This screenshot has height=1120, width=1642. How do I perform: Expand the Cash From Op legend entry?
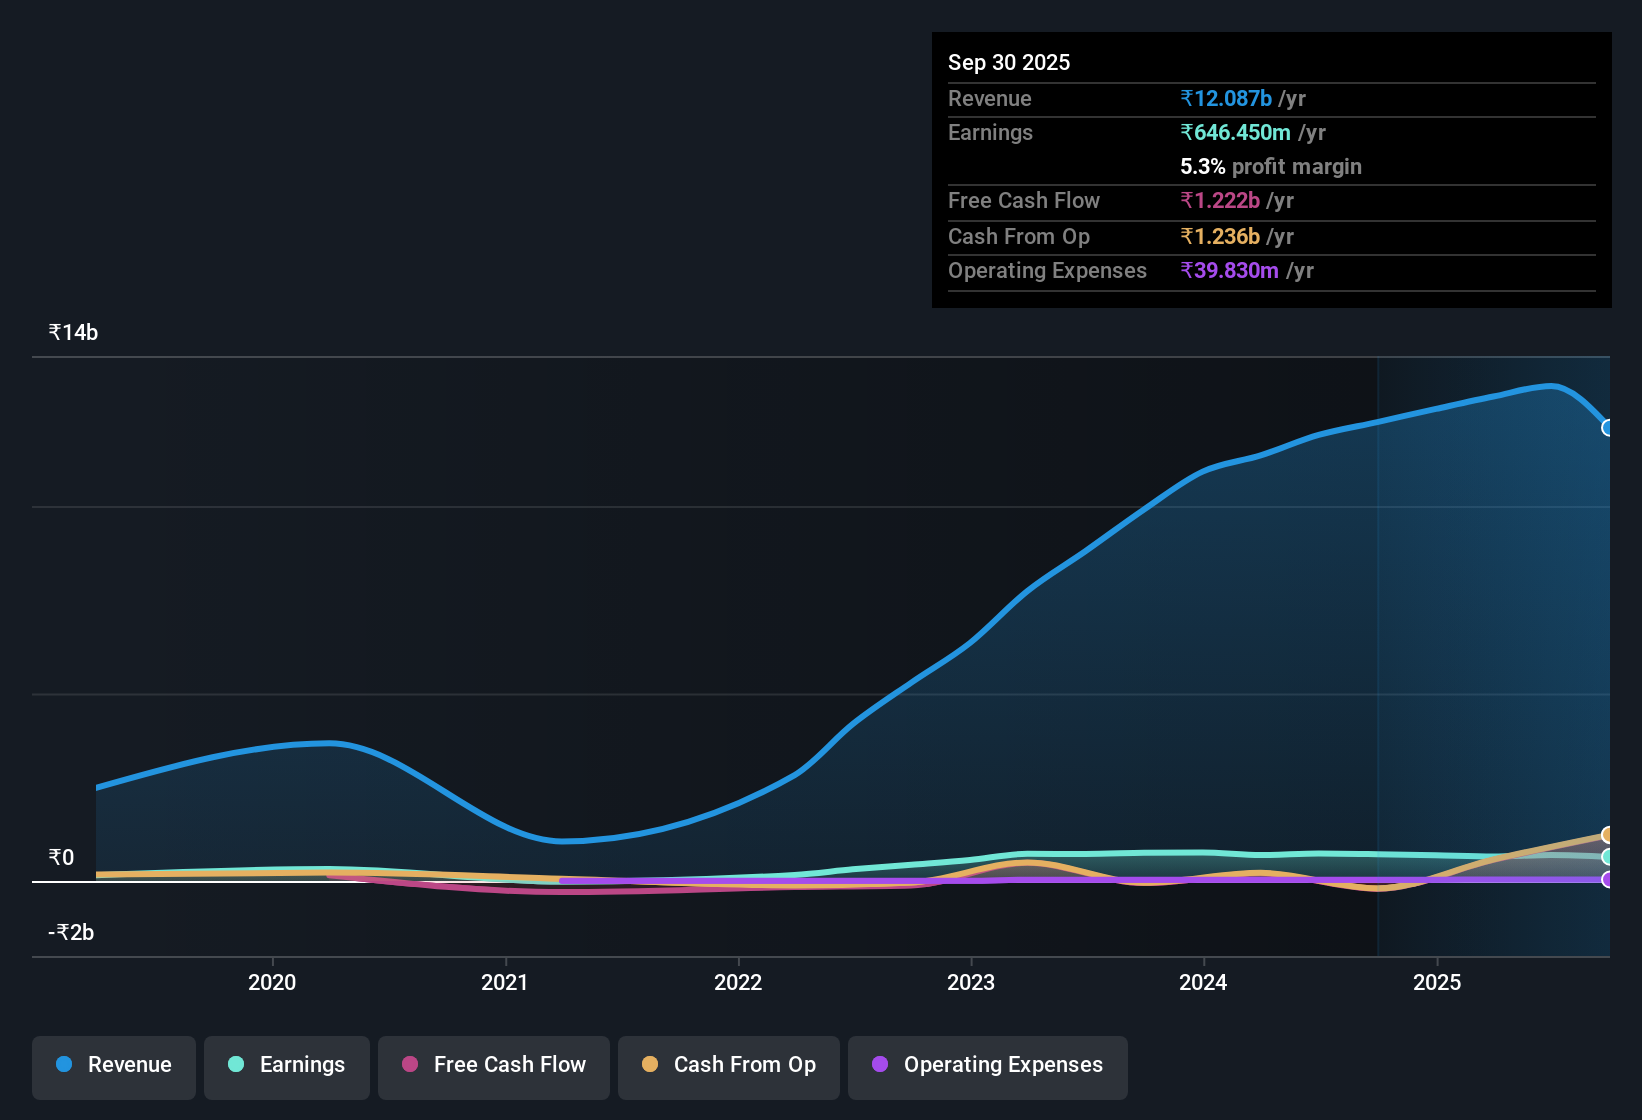click(x=728, y=1065)
